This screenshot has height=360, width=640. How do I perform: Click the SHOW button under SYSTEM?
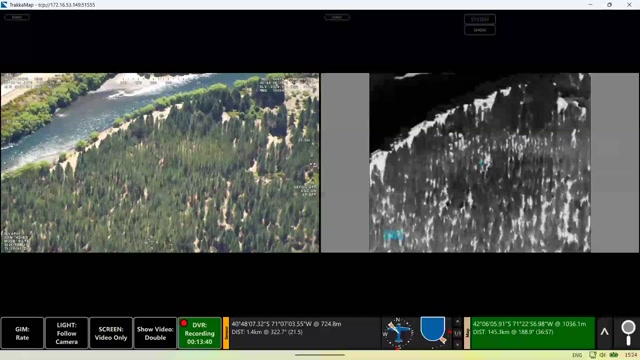click(480, 30)
